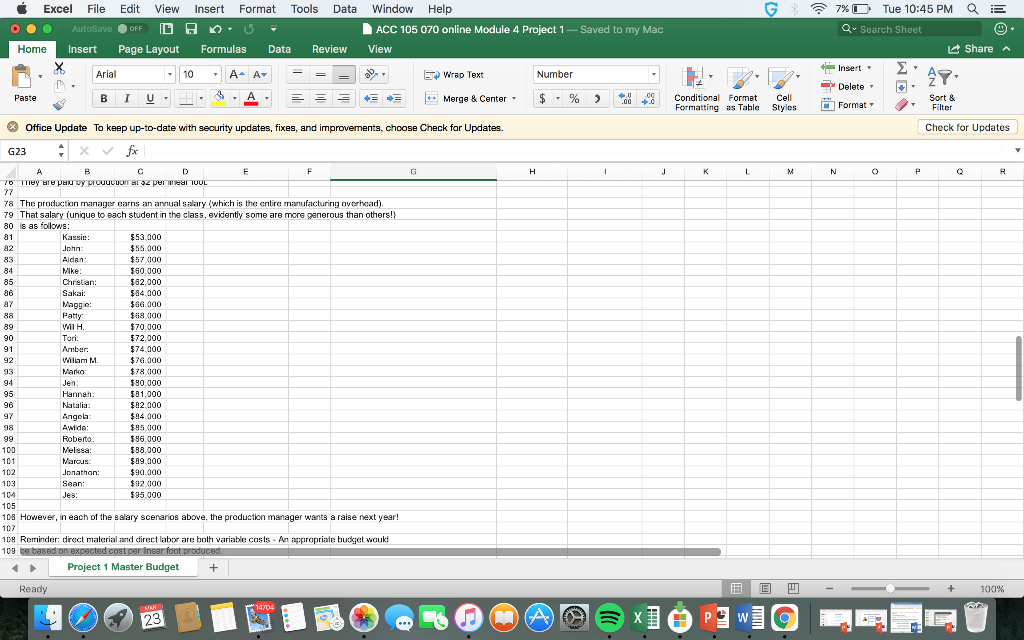Screen dimensions: 1024x640
Task: Click the insert function fx icon
Action: click(132, 151)
